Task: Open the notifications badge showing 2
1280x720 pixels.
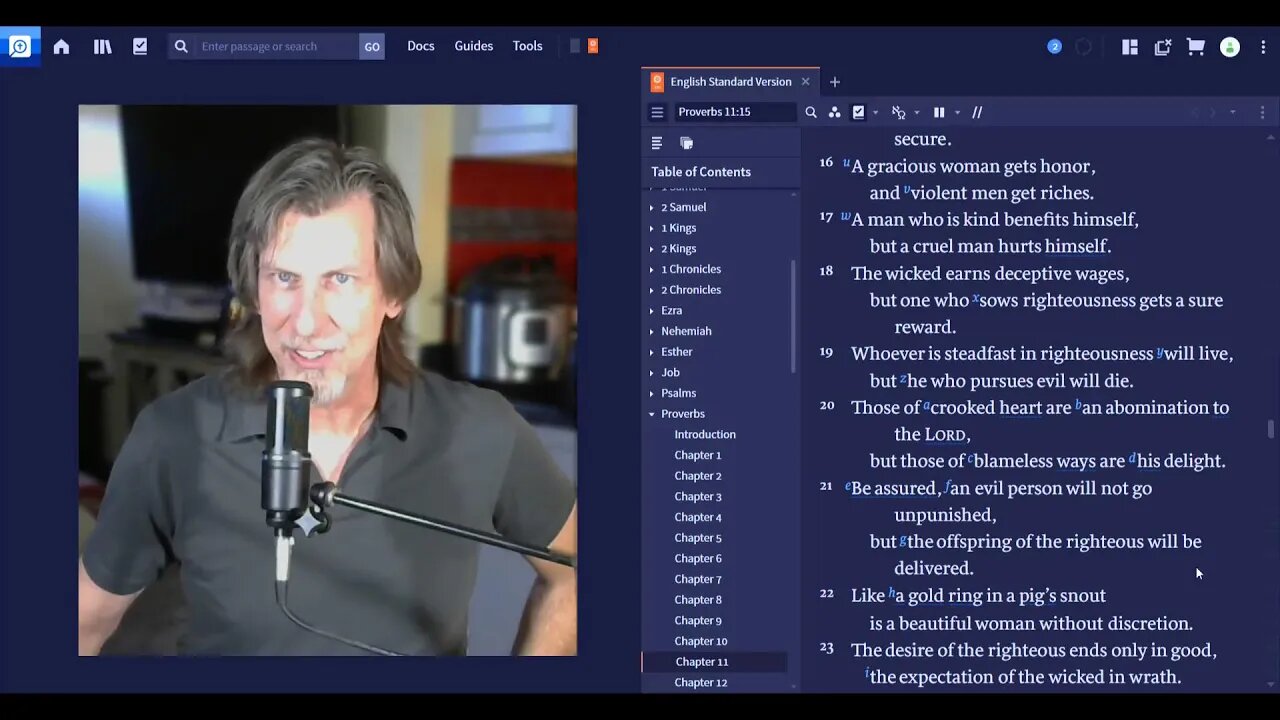Action: (x=1054, y=46)
